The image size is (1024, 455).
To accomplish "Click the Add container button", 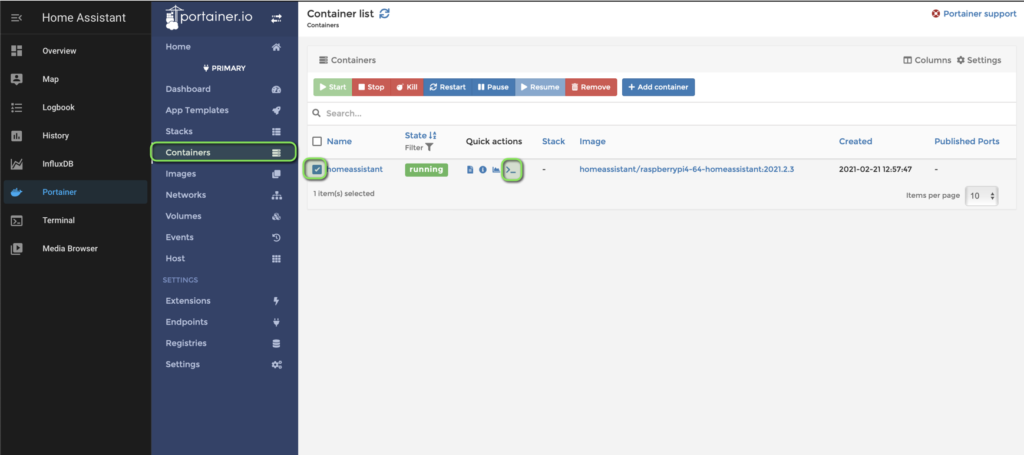I will pos(658,87).
